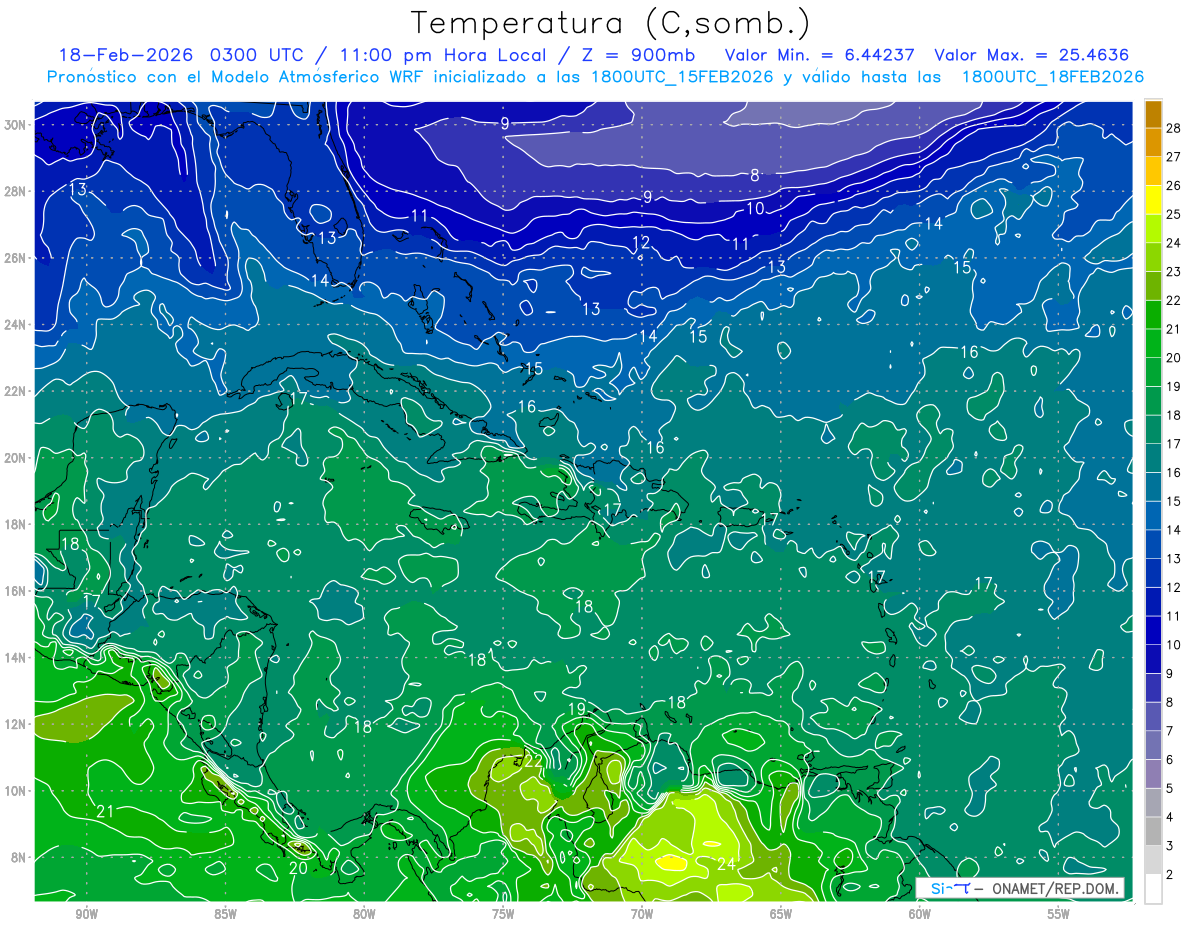
Task: Click the '0300 UTC' time label
Action: click(x=257, y=55)
